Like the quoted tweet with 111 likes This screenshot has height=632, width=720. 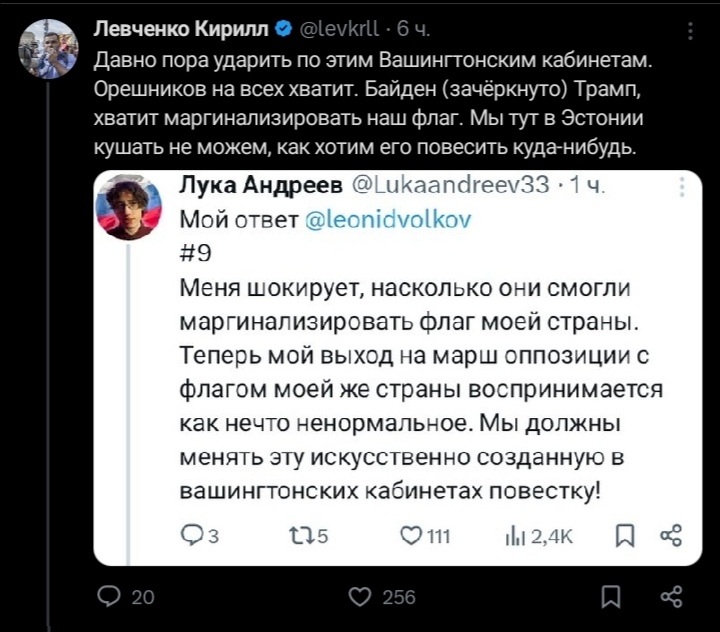425,536
